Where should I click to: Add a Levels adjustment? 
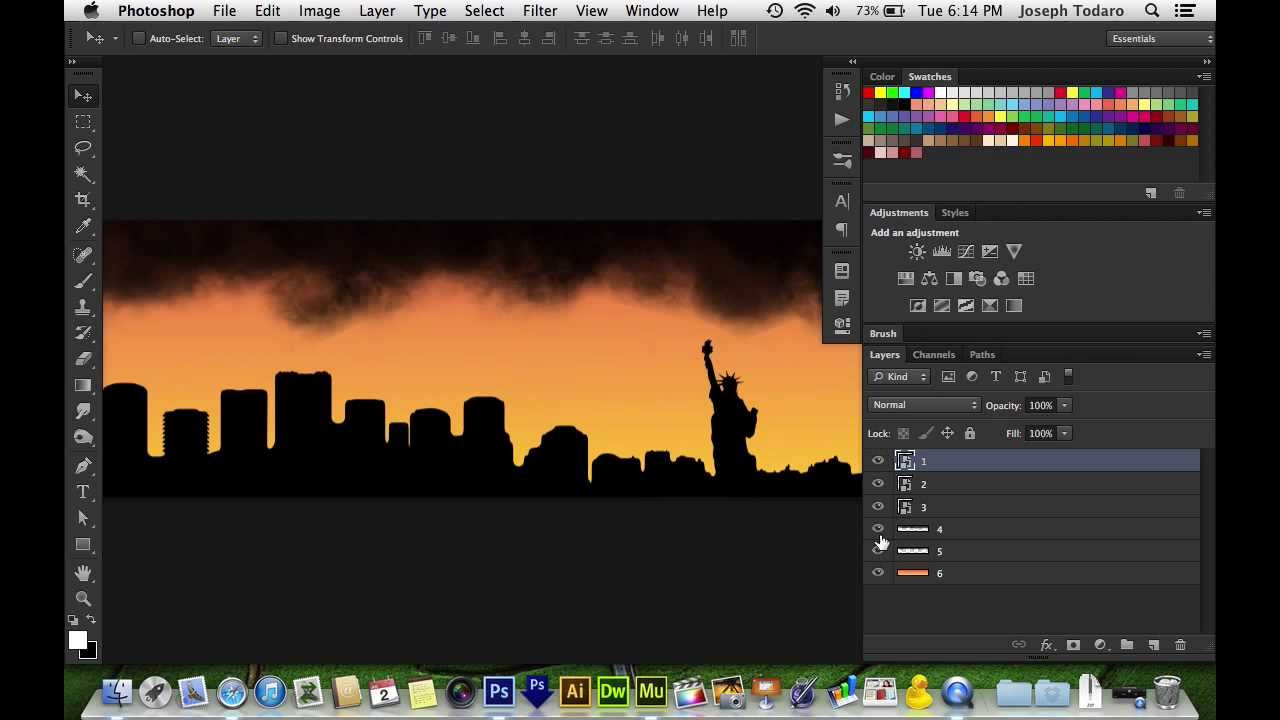(941, 252)
